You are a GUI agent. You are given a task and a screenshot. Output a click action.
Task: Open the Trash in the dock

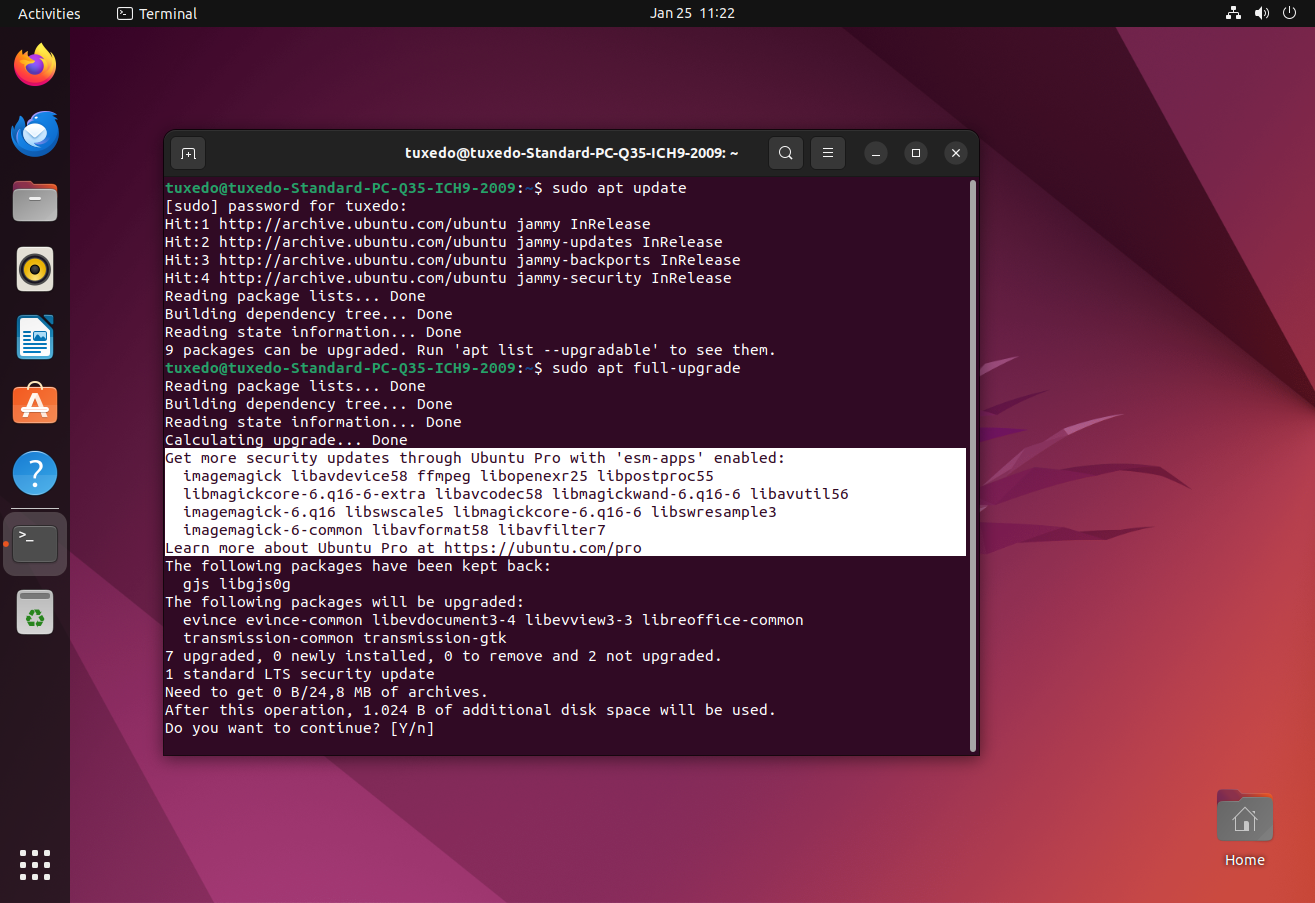point(35,612)
